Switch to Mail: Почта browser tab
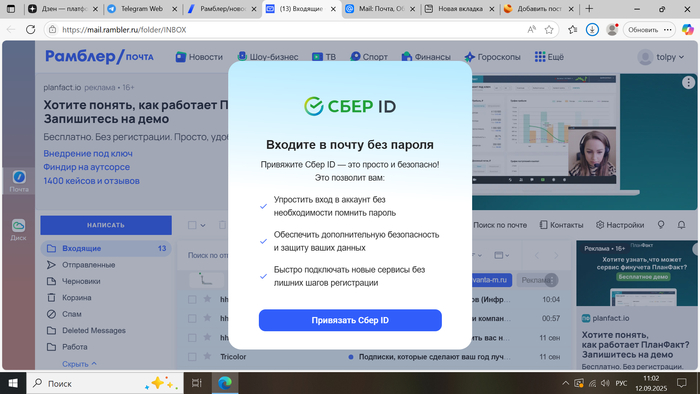 (381, 9)
